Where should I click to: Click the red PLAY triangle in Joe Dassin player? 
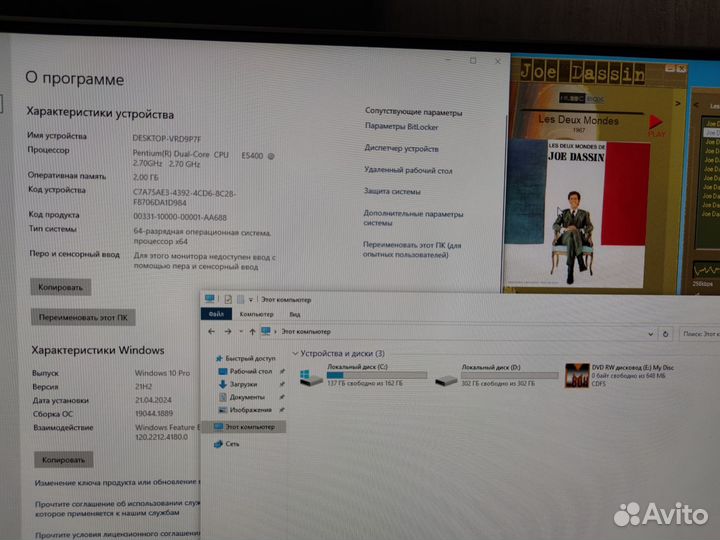click(655, 122)
